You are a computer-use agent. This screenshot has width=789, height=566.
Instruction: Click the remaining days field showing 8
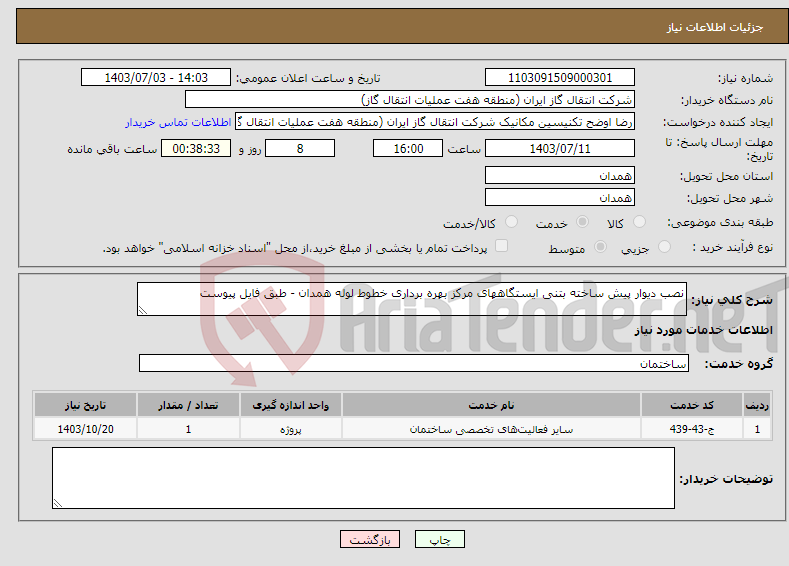(x=300, y=148)
